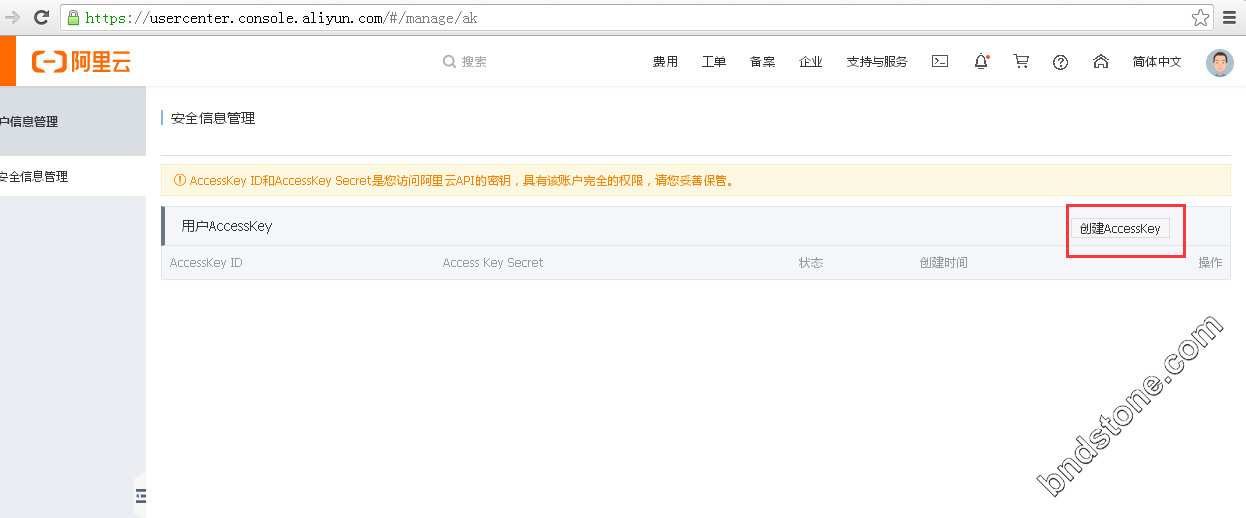1246x518 pixels.
Task: Switch language via 简体中文
Action: 1157,62
